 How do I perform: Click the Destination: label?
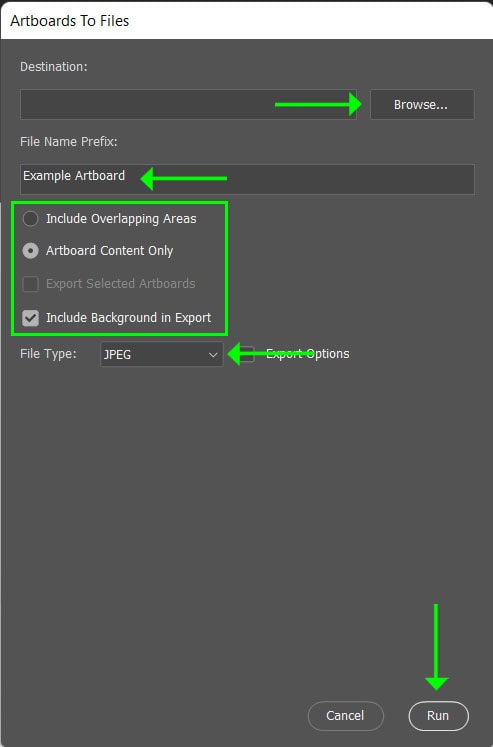pyautogui.click(x=54, y=67)
